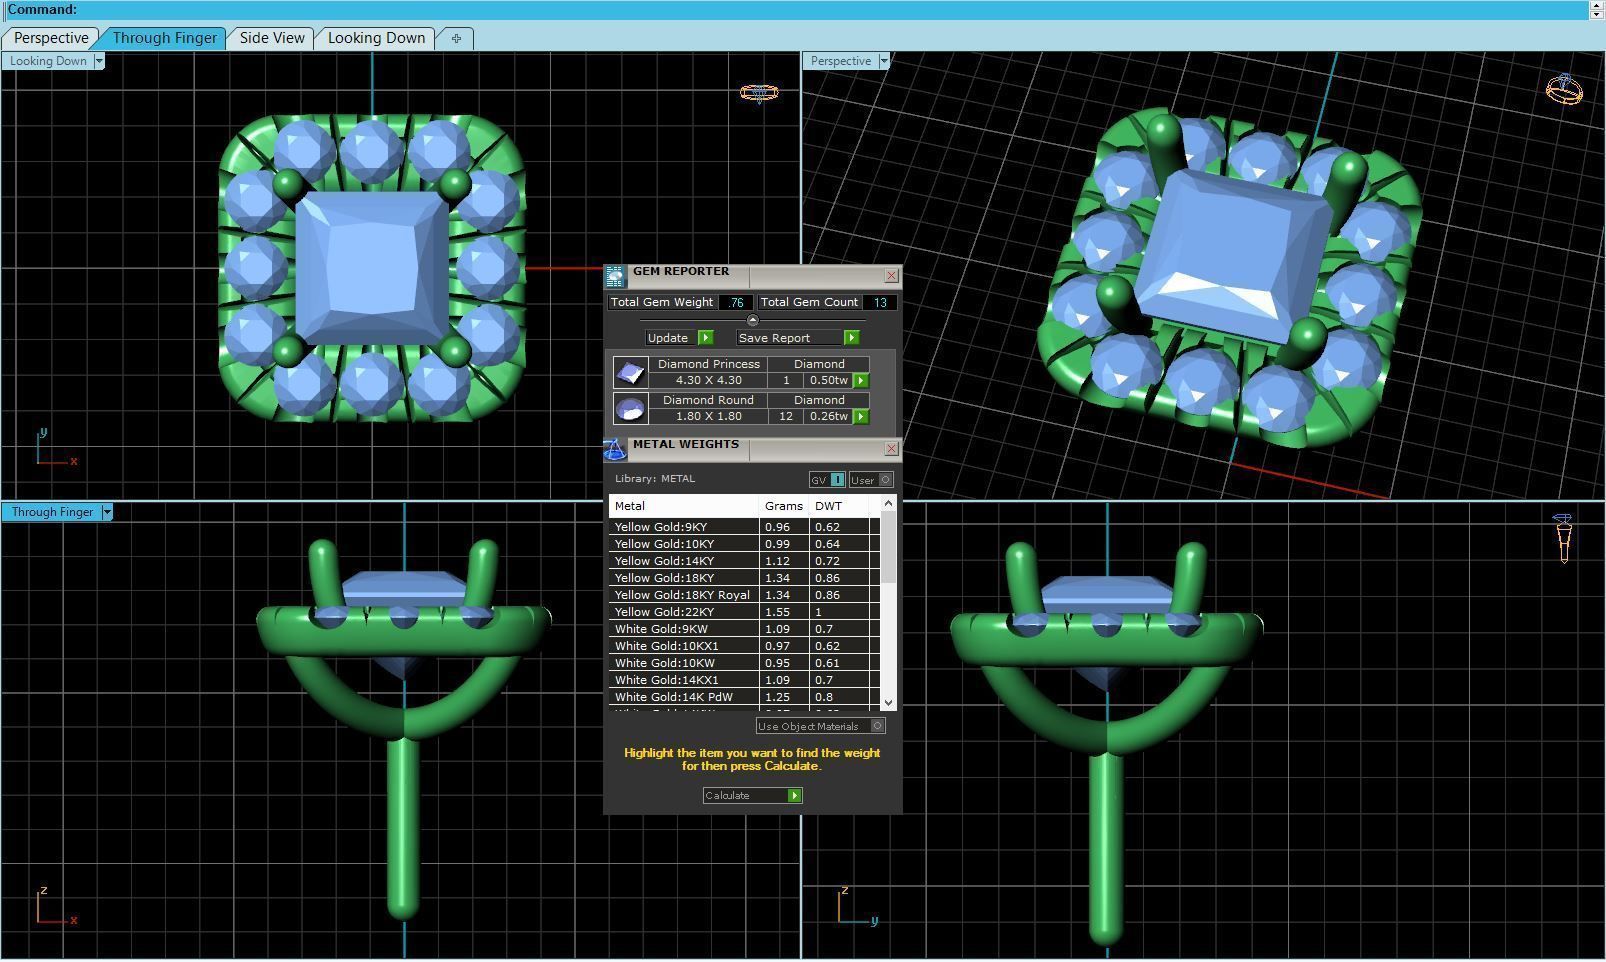Click the Diamond Round gem thumbnail icon
The width and height of the screenshot is (1606, 962).
630,409
